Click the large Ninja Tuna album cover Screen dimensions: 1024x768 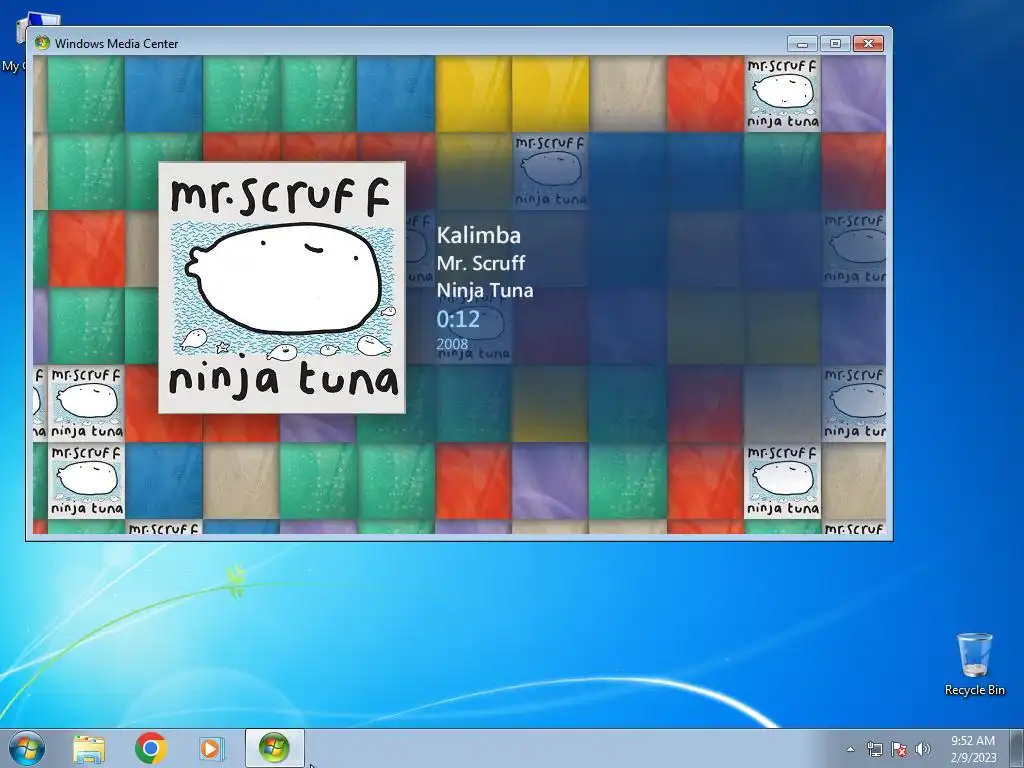tap(282, 287)
